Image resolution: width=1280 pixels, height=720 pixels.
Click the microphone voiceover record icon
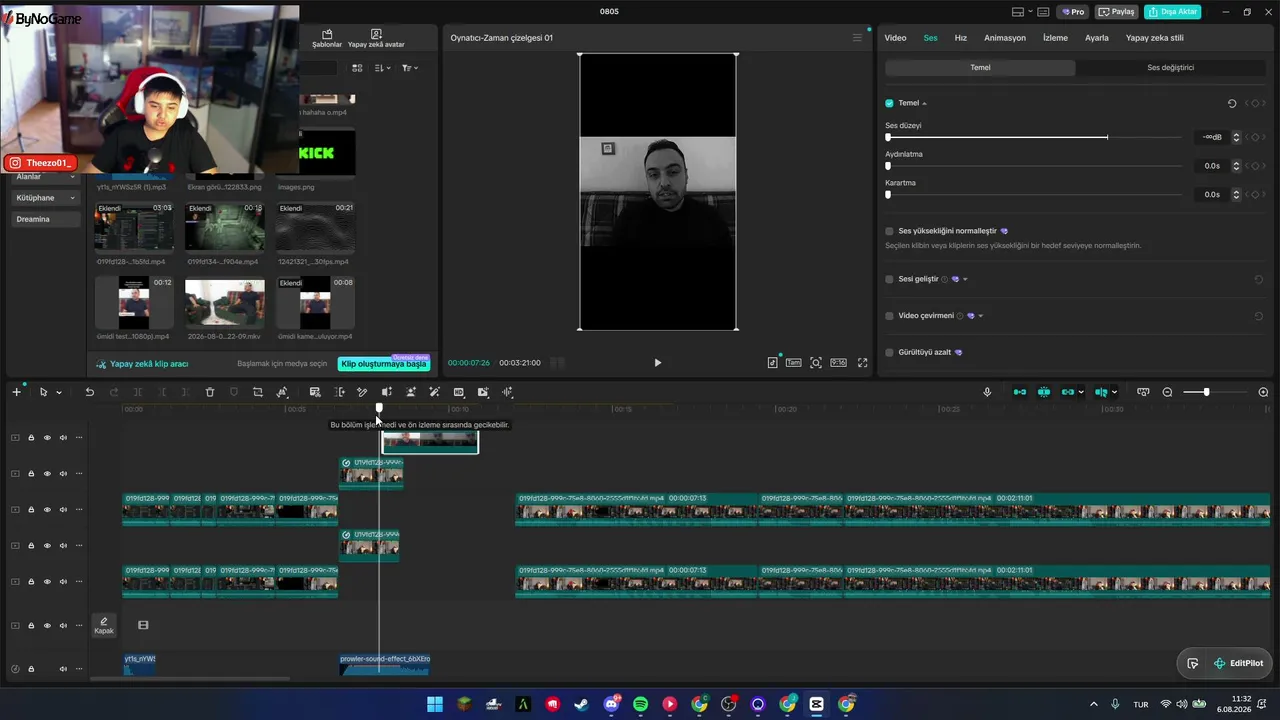pos(987,392)
